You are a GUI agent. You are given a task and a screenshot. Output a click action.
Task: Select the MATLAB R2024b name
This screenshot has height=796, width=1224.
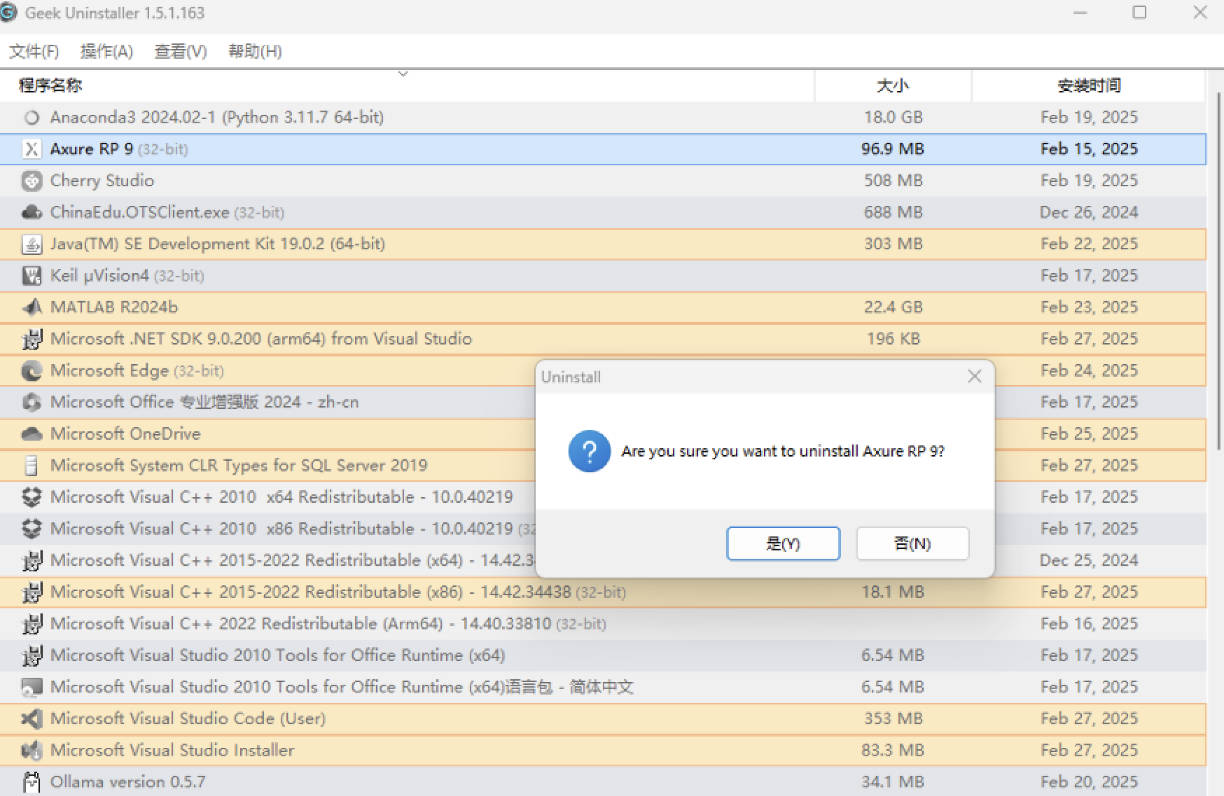click(x=114, y=307)
